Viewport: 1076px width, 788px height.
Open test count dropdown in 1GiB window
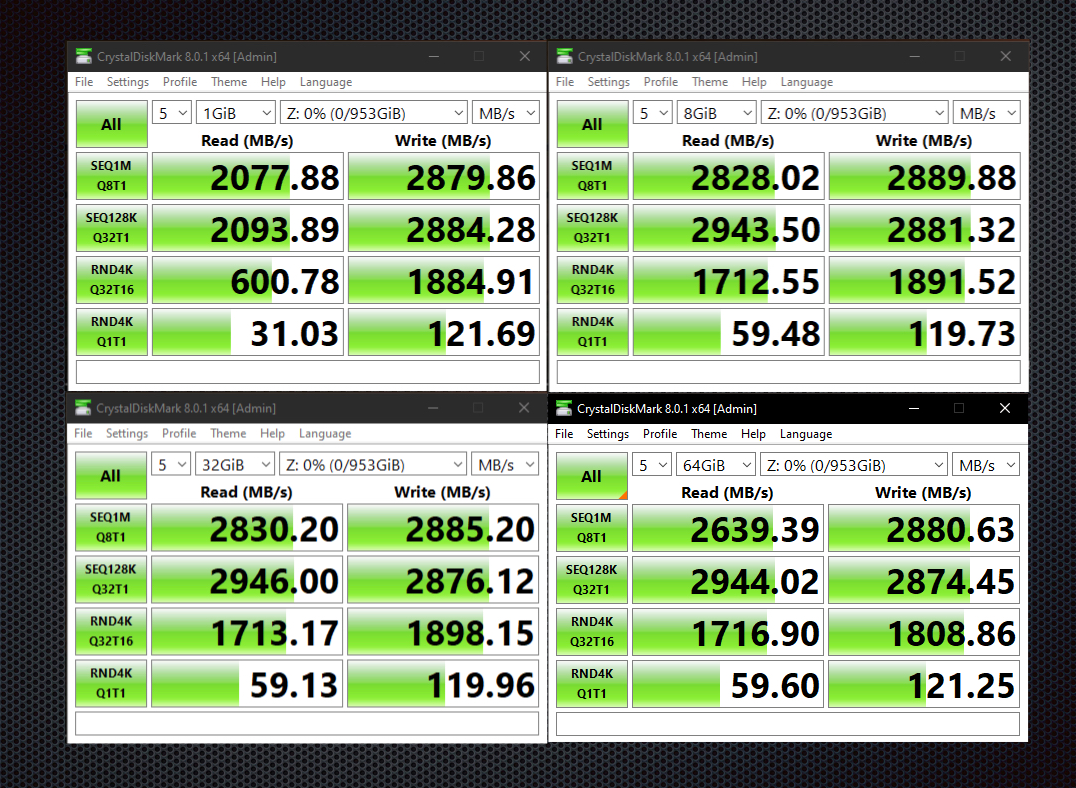[172, 113]
